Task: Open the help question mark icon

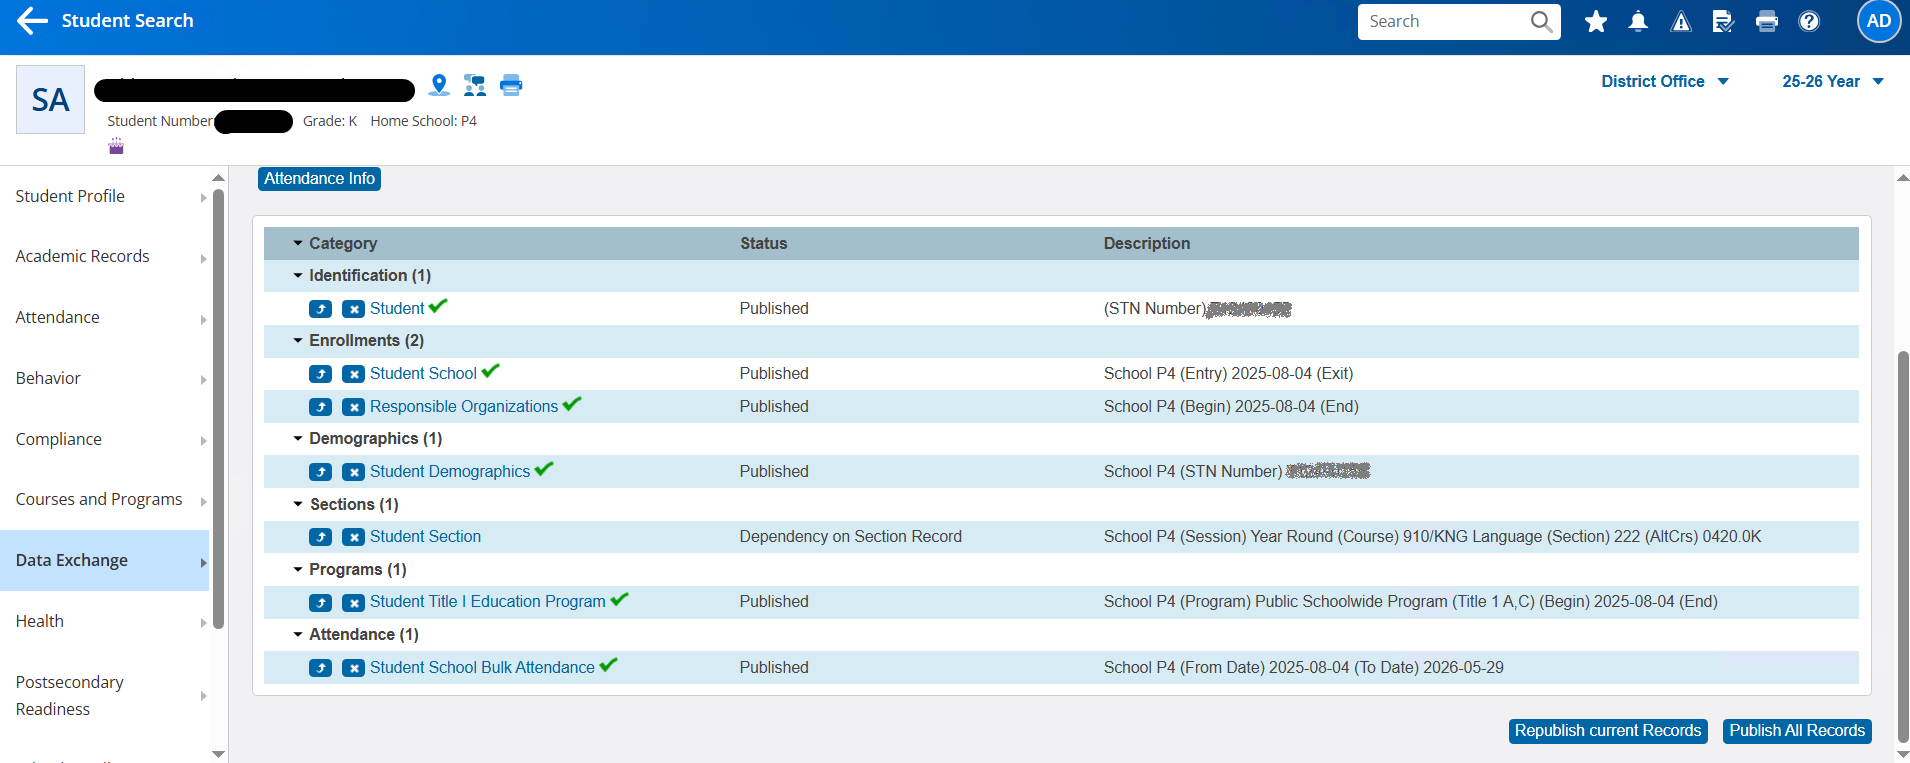Action: point(1809,21)
